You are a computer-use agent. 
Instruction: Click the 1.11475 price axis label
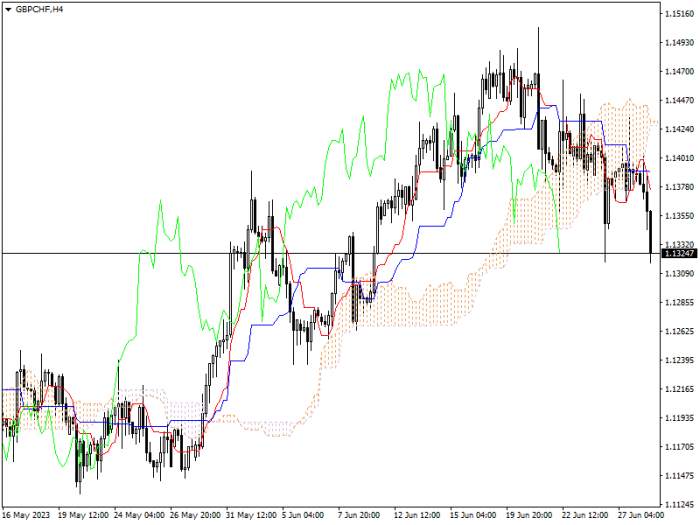point(679,476)
